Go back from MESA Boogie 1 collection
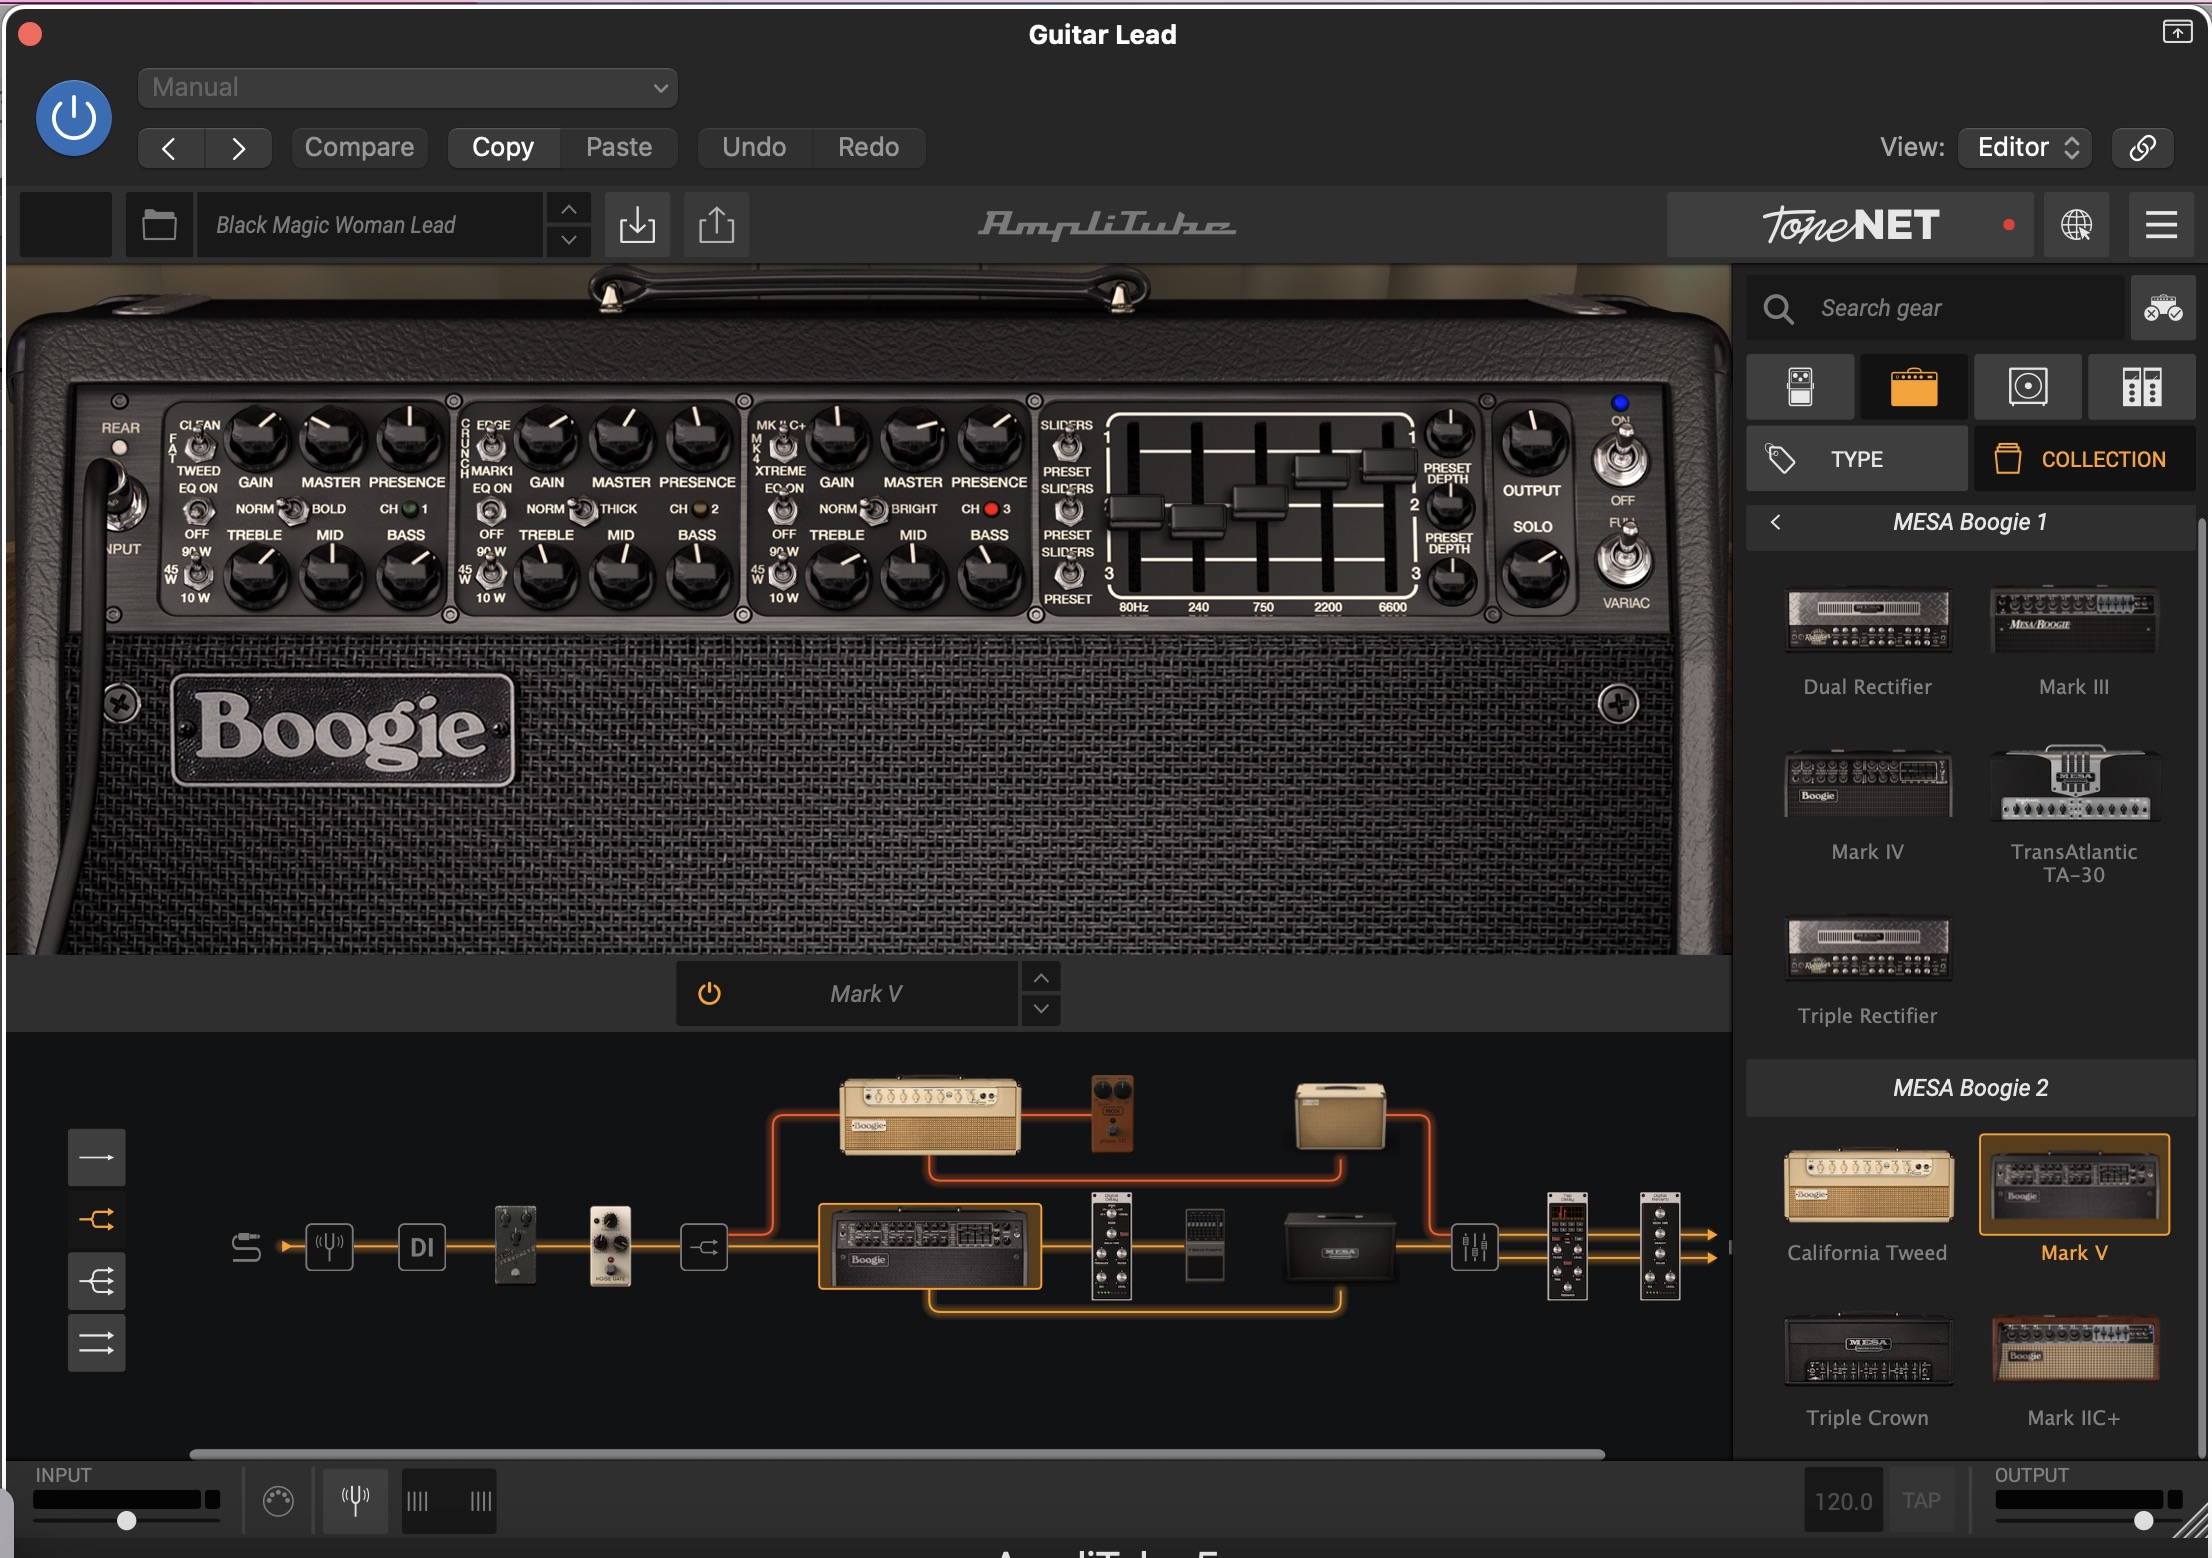 [x=1776, y=522]
